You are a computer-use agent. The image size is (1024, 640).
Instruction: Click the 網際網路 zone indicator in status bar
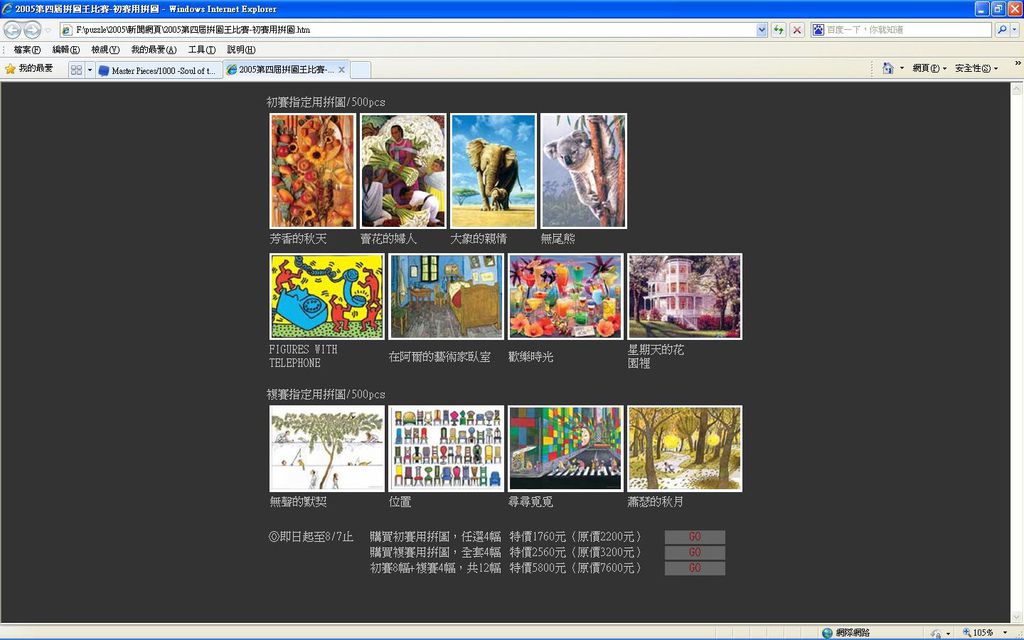846,633
